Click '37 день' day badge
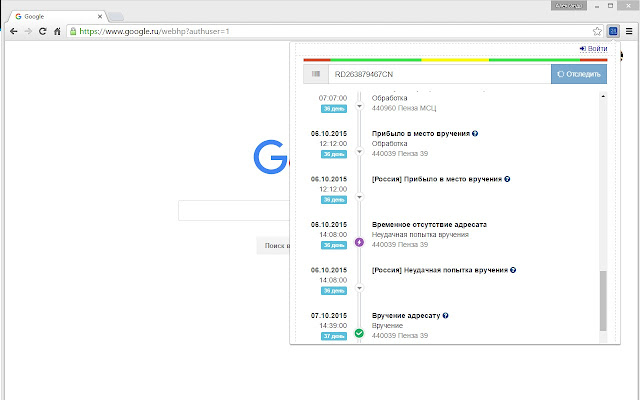Screen dimensions: 640x400 click(x=334, y=336)
